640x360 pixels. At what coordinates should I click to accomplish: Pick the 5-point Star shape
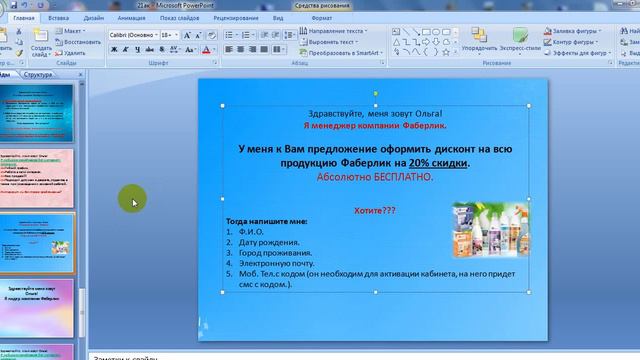pos(446,52)
